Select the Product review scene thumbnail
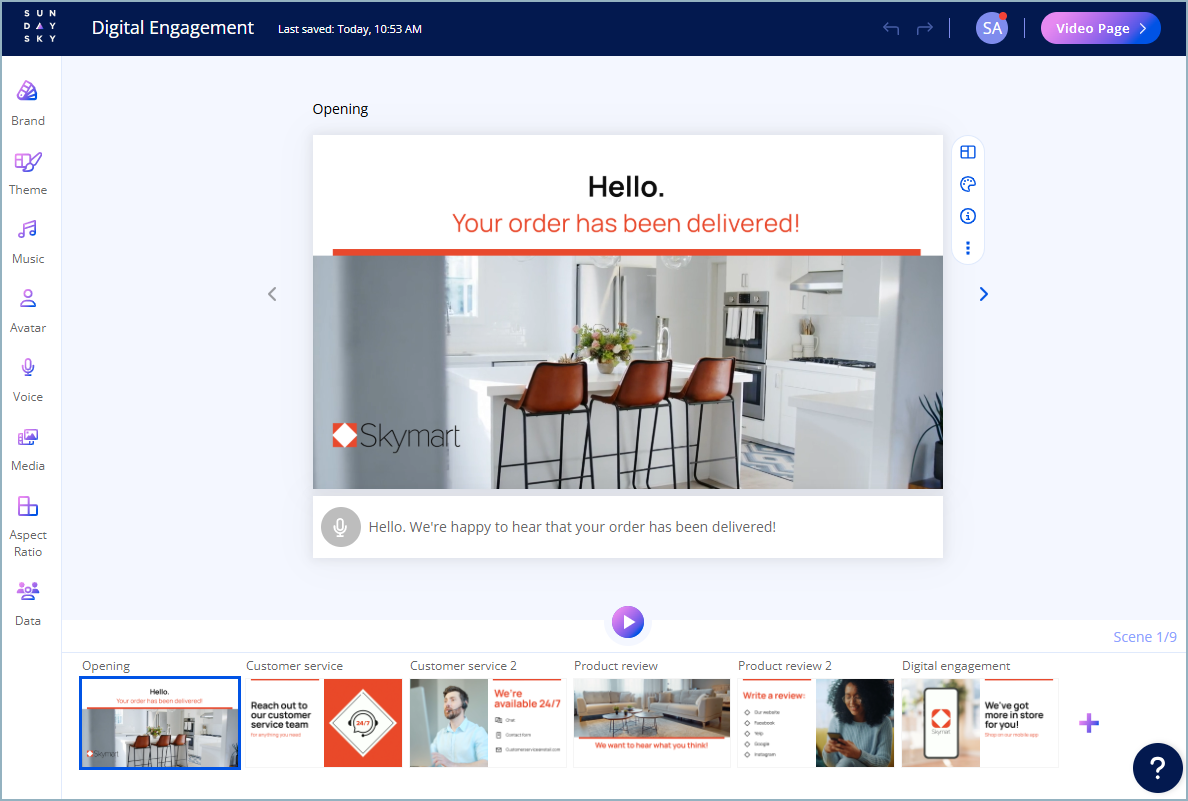 click(652, 723)
